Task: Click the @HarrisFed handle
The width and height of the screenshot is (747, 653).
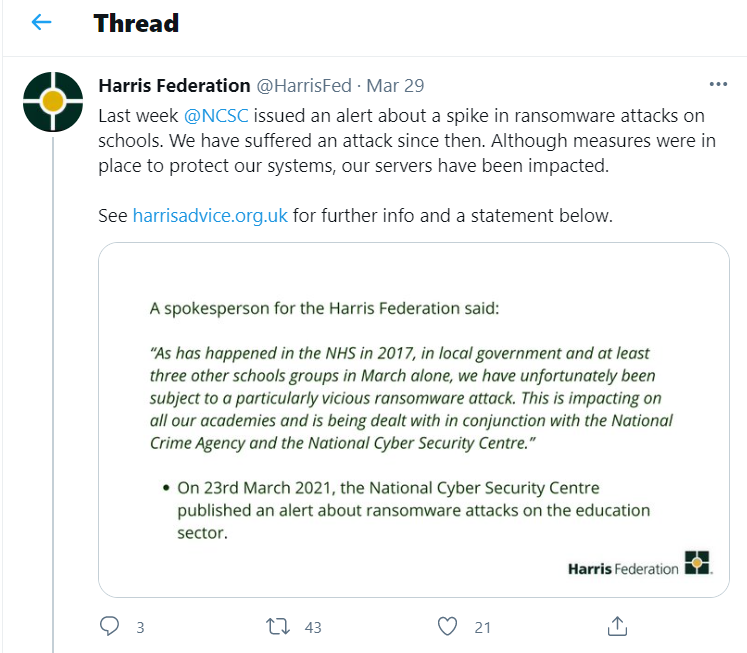Action: pos(306,86)
